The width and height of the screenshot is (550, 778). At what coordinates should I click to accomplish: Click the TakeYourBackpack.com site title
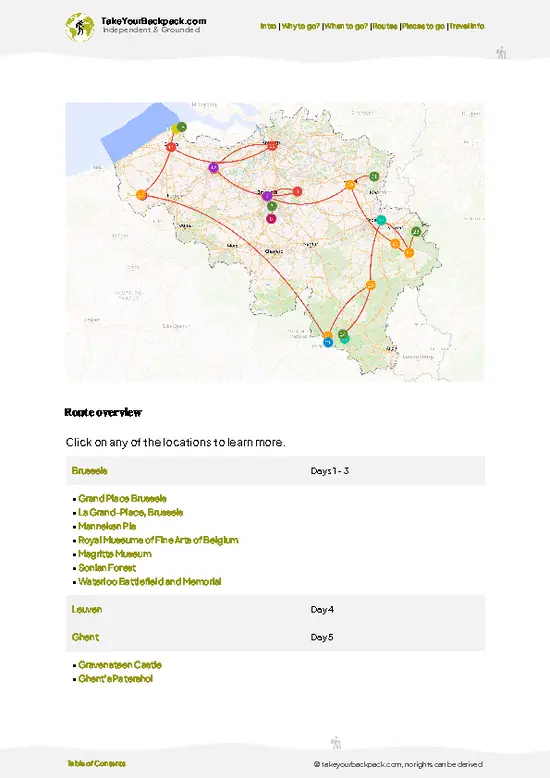[x=153, y=21]
